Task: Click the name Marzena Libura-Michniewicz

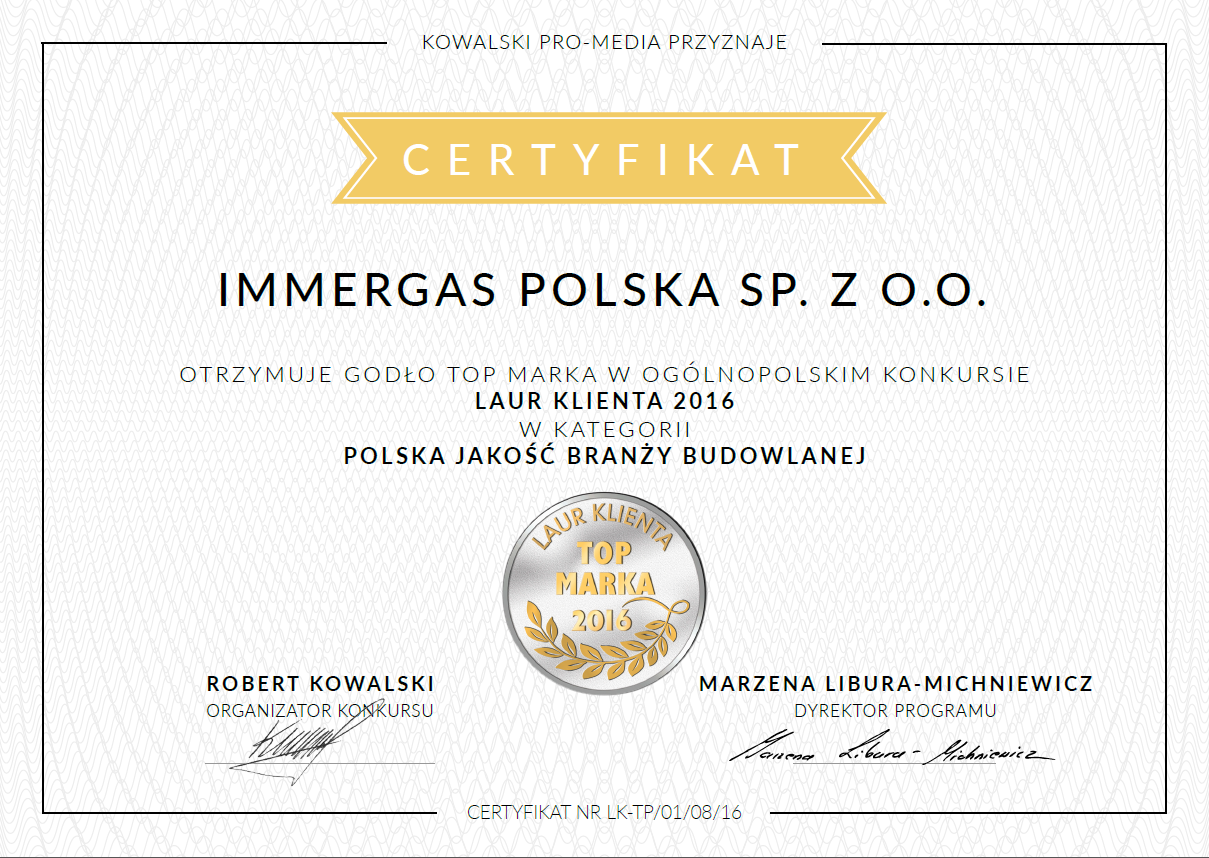Action: 896,684
